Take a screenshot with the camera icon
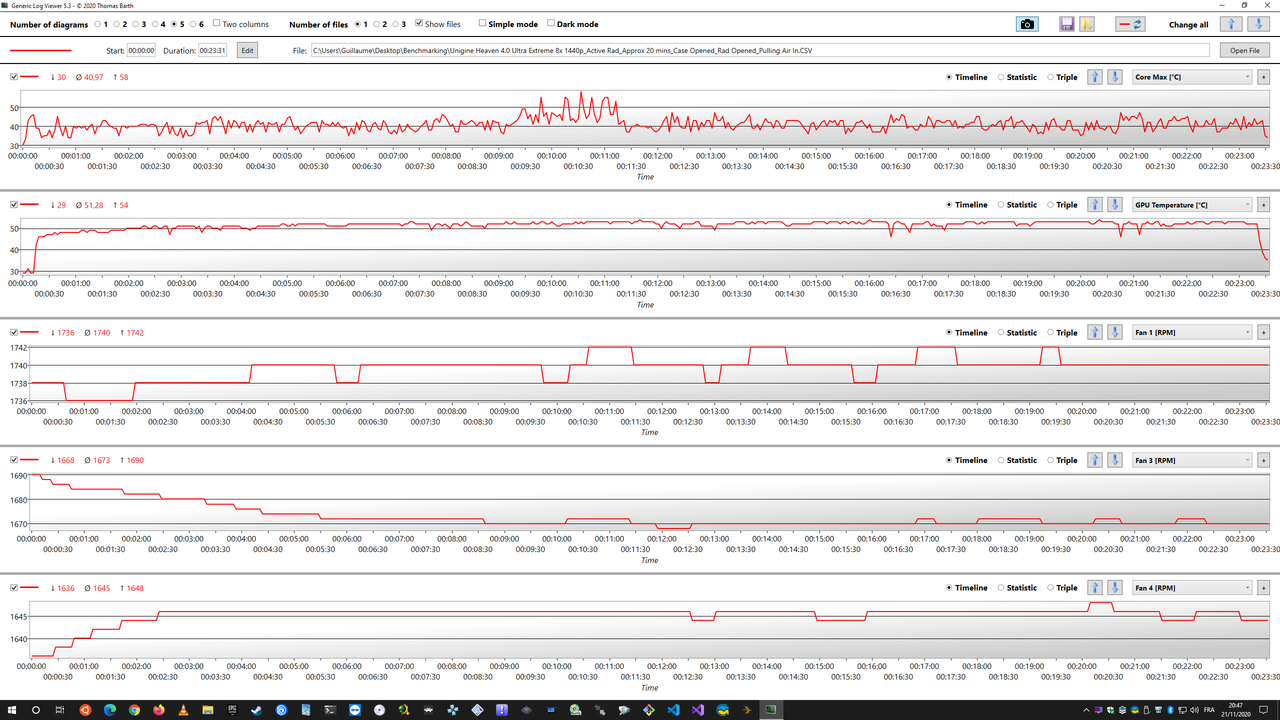The image size is (1280, 720). coord(1027,23)
